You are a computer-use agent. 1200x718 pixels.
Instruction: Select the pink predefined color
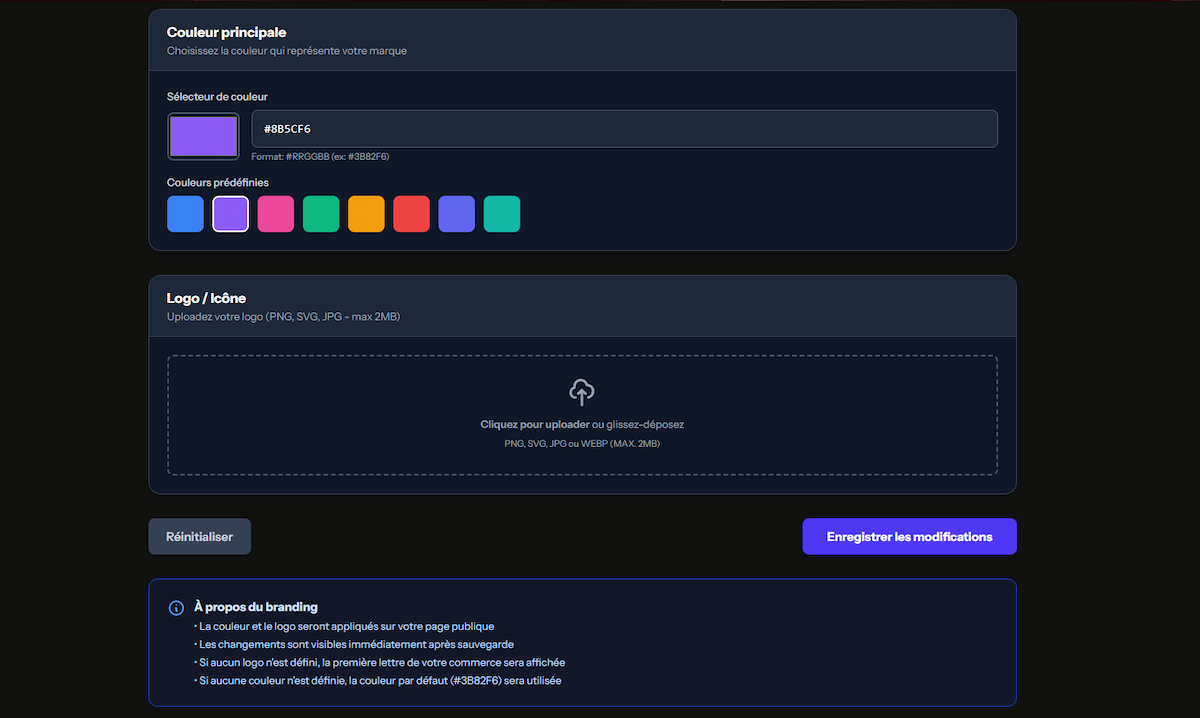tap(275, 213)
